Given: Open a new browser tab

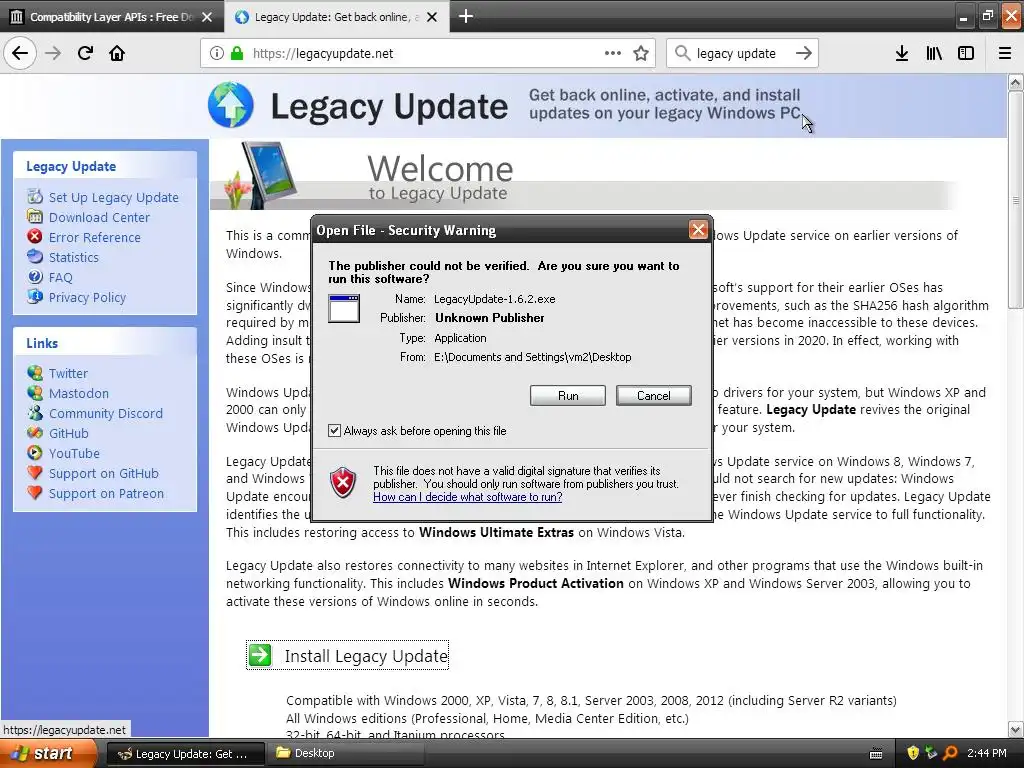Looking at the screenshot, I should tap(466, 16).
